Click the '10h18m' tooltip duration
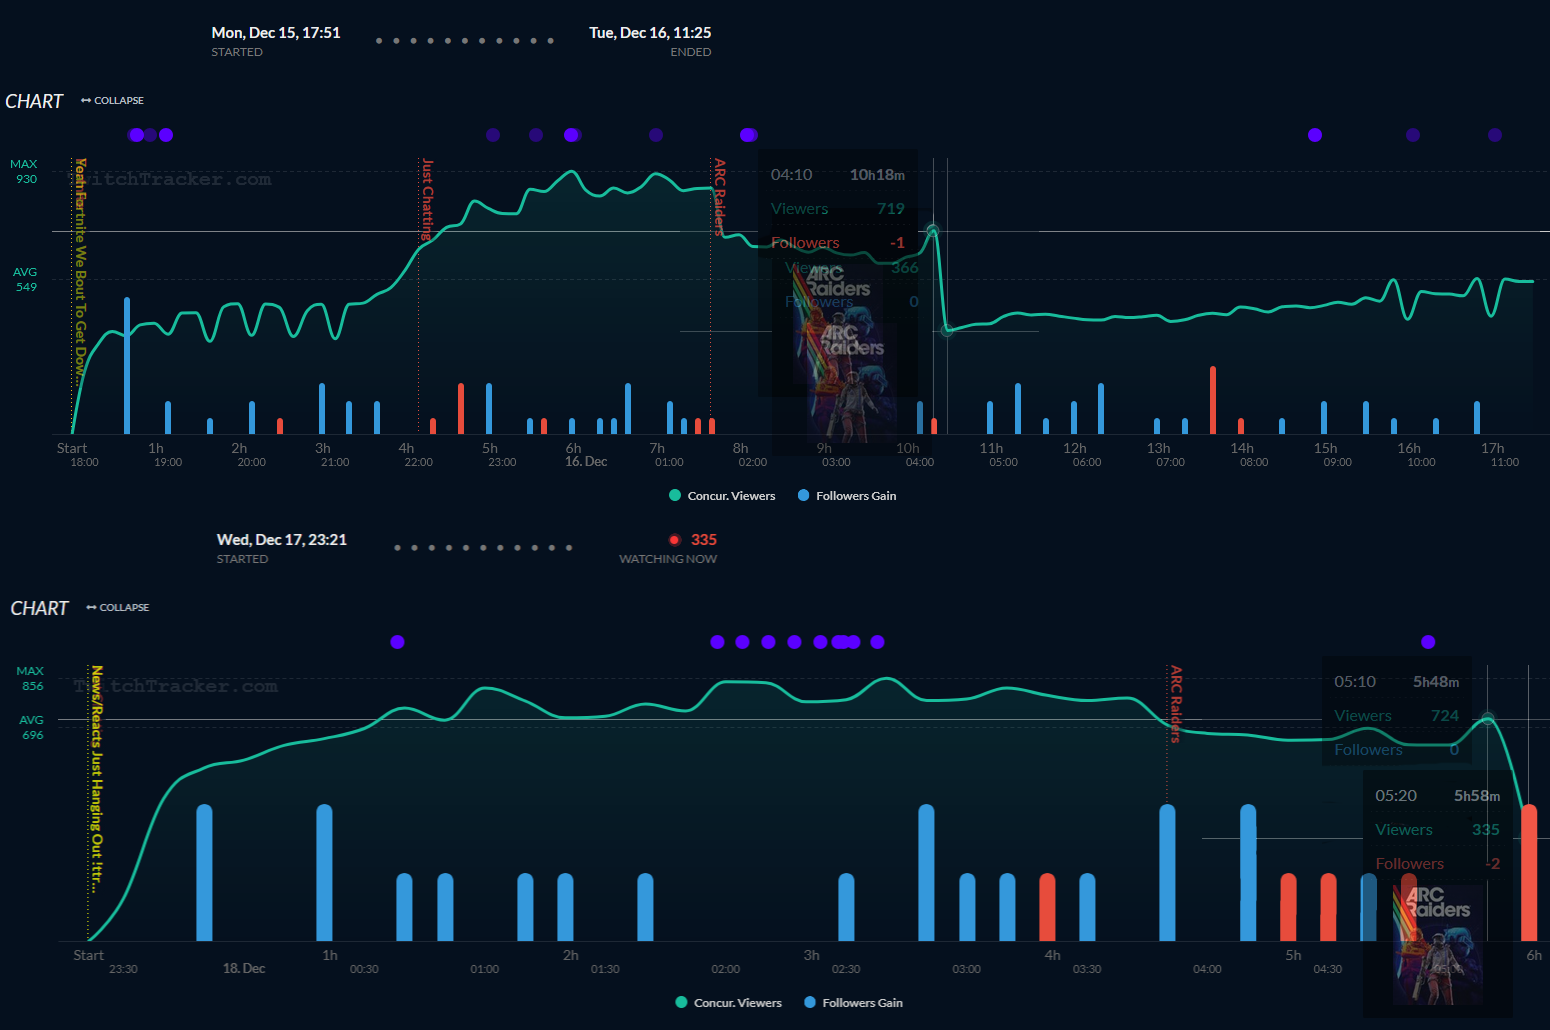Viewport: 1550px width, 1030px height. pyautogui.click(x=877, y=175)
